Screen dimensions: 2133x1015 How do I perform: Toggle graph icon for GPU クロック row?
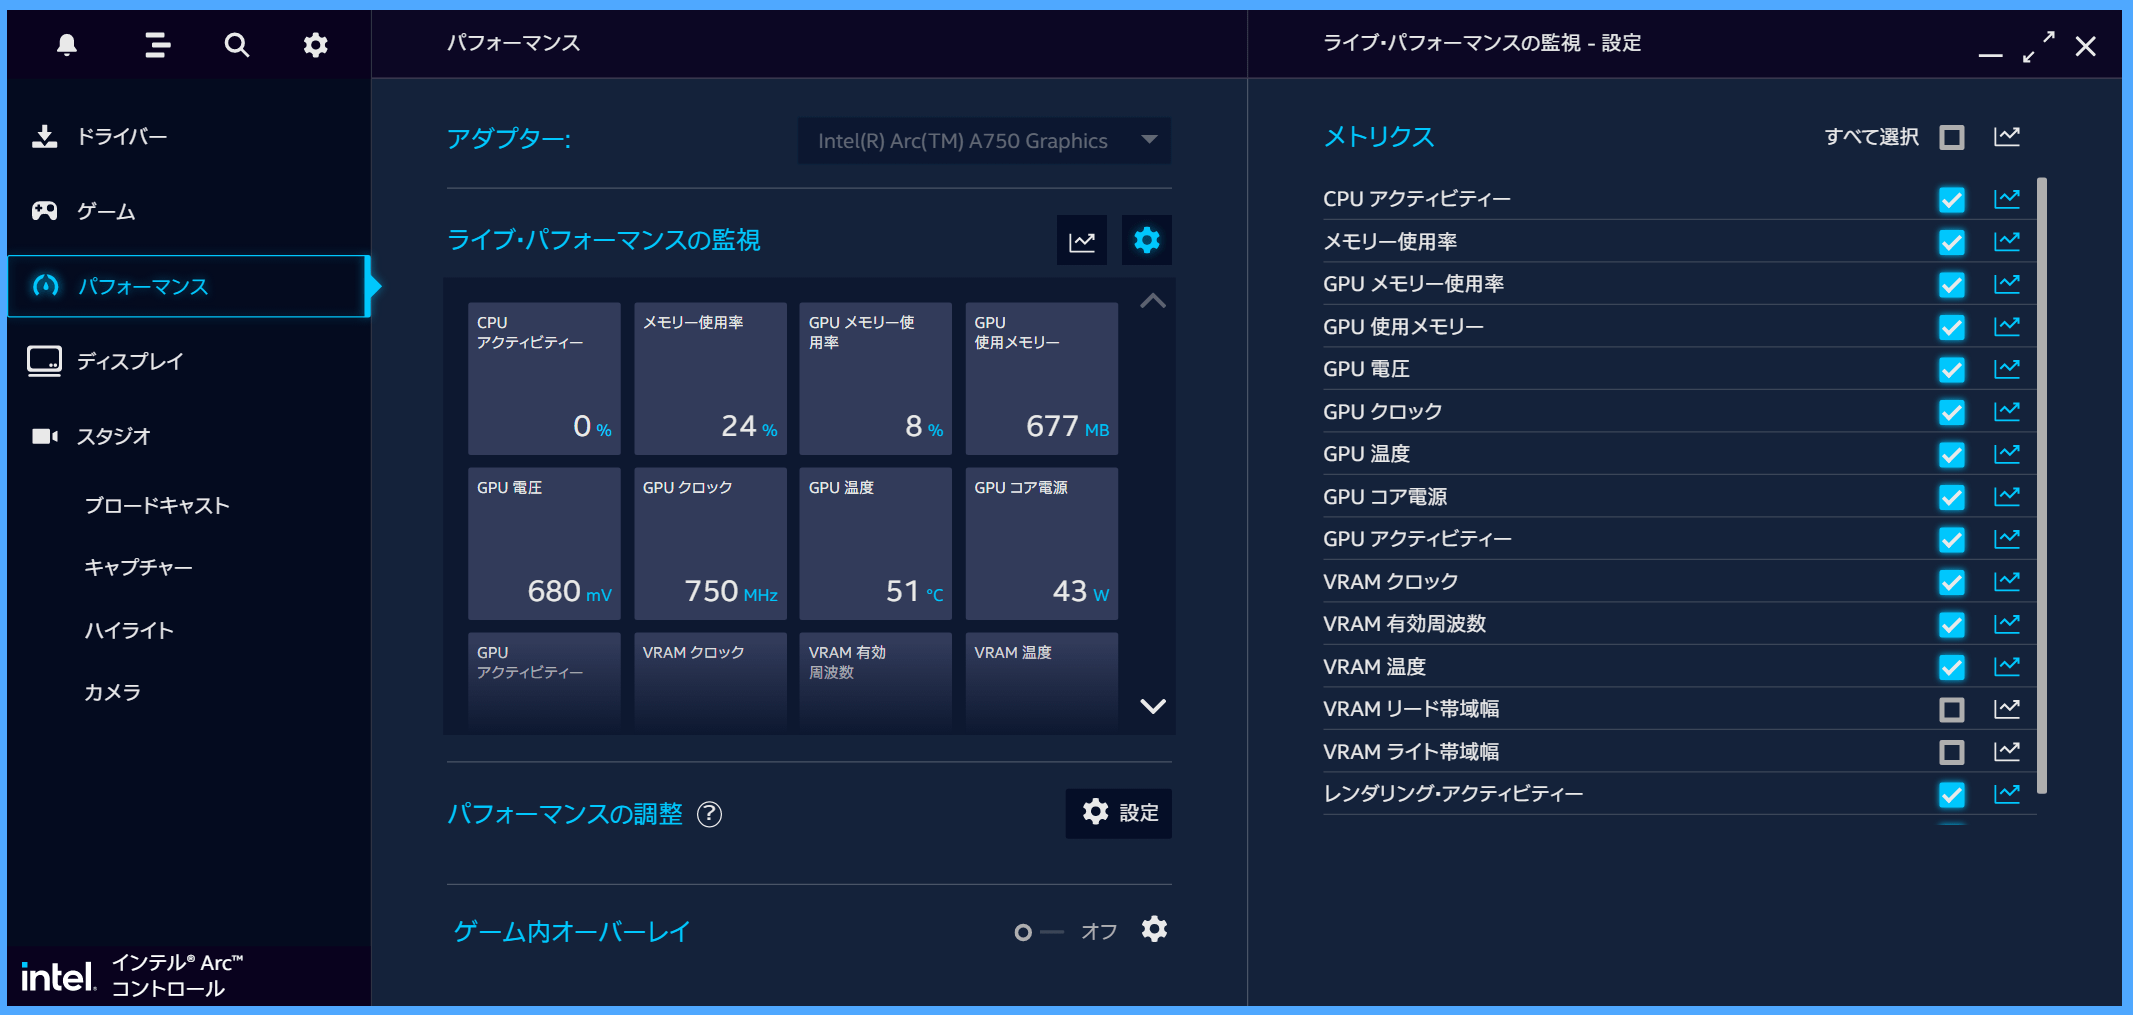point(2007,411)
